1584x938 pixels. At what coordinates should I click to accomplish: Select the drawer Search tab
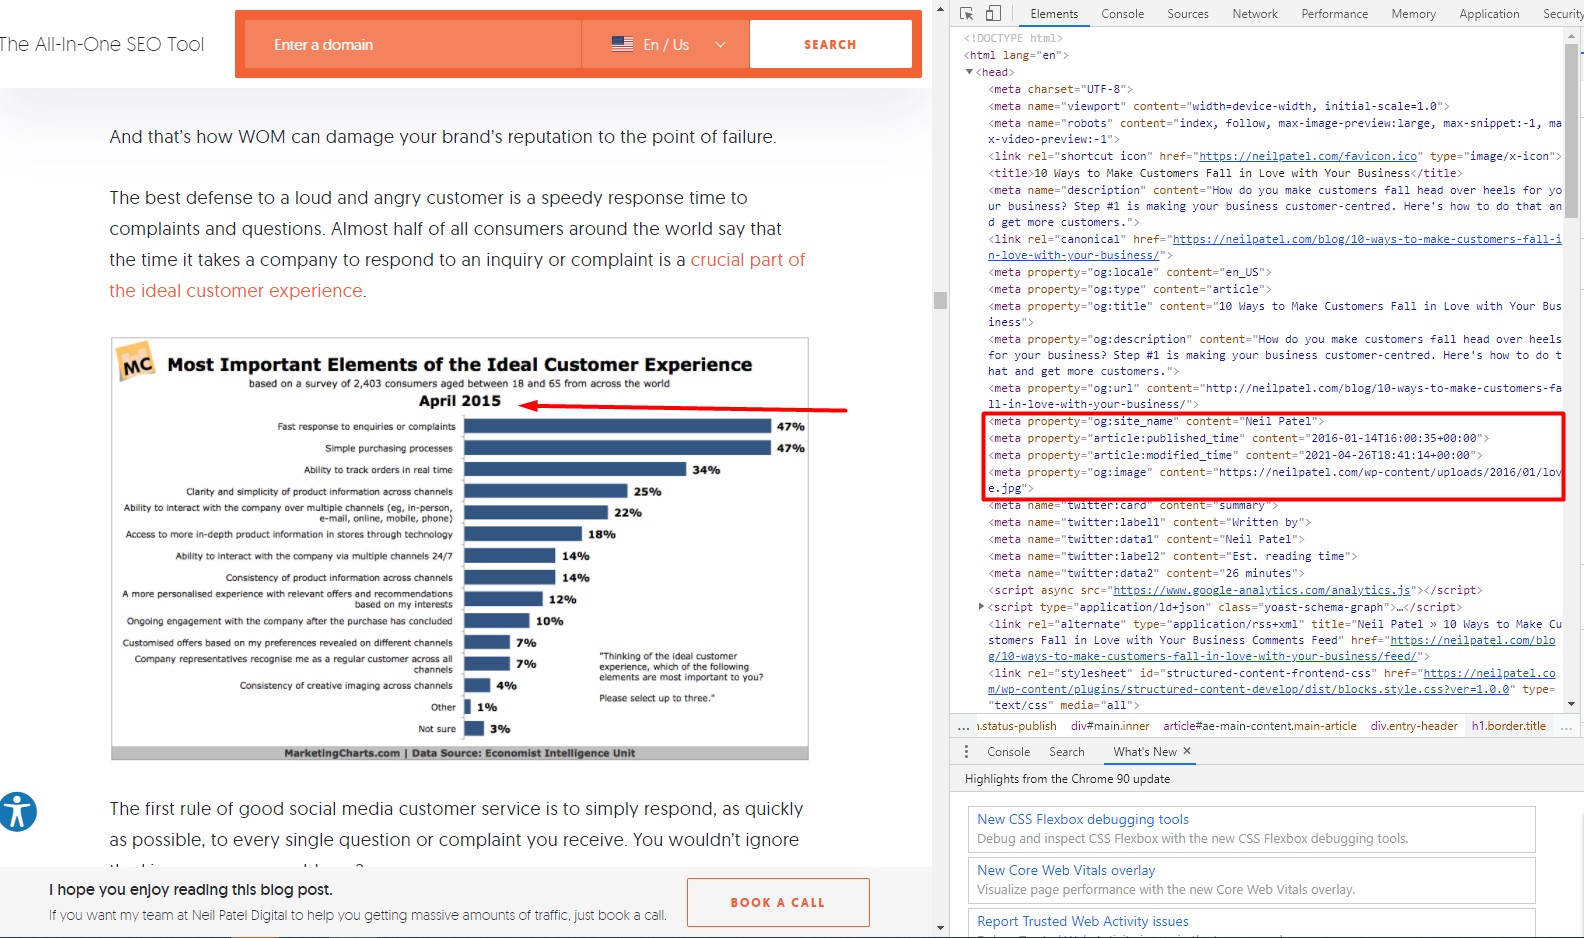(x=1066, y=752)
